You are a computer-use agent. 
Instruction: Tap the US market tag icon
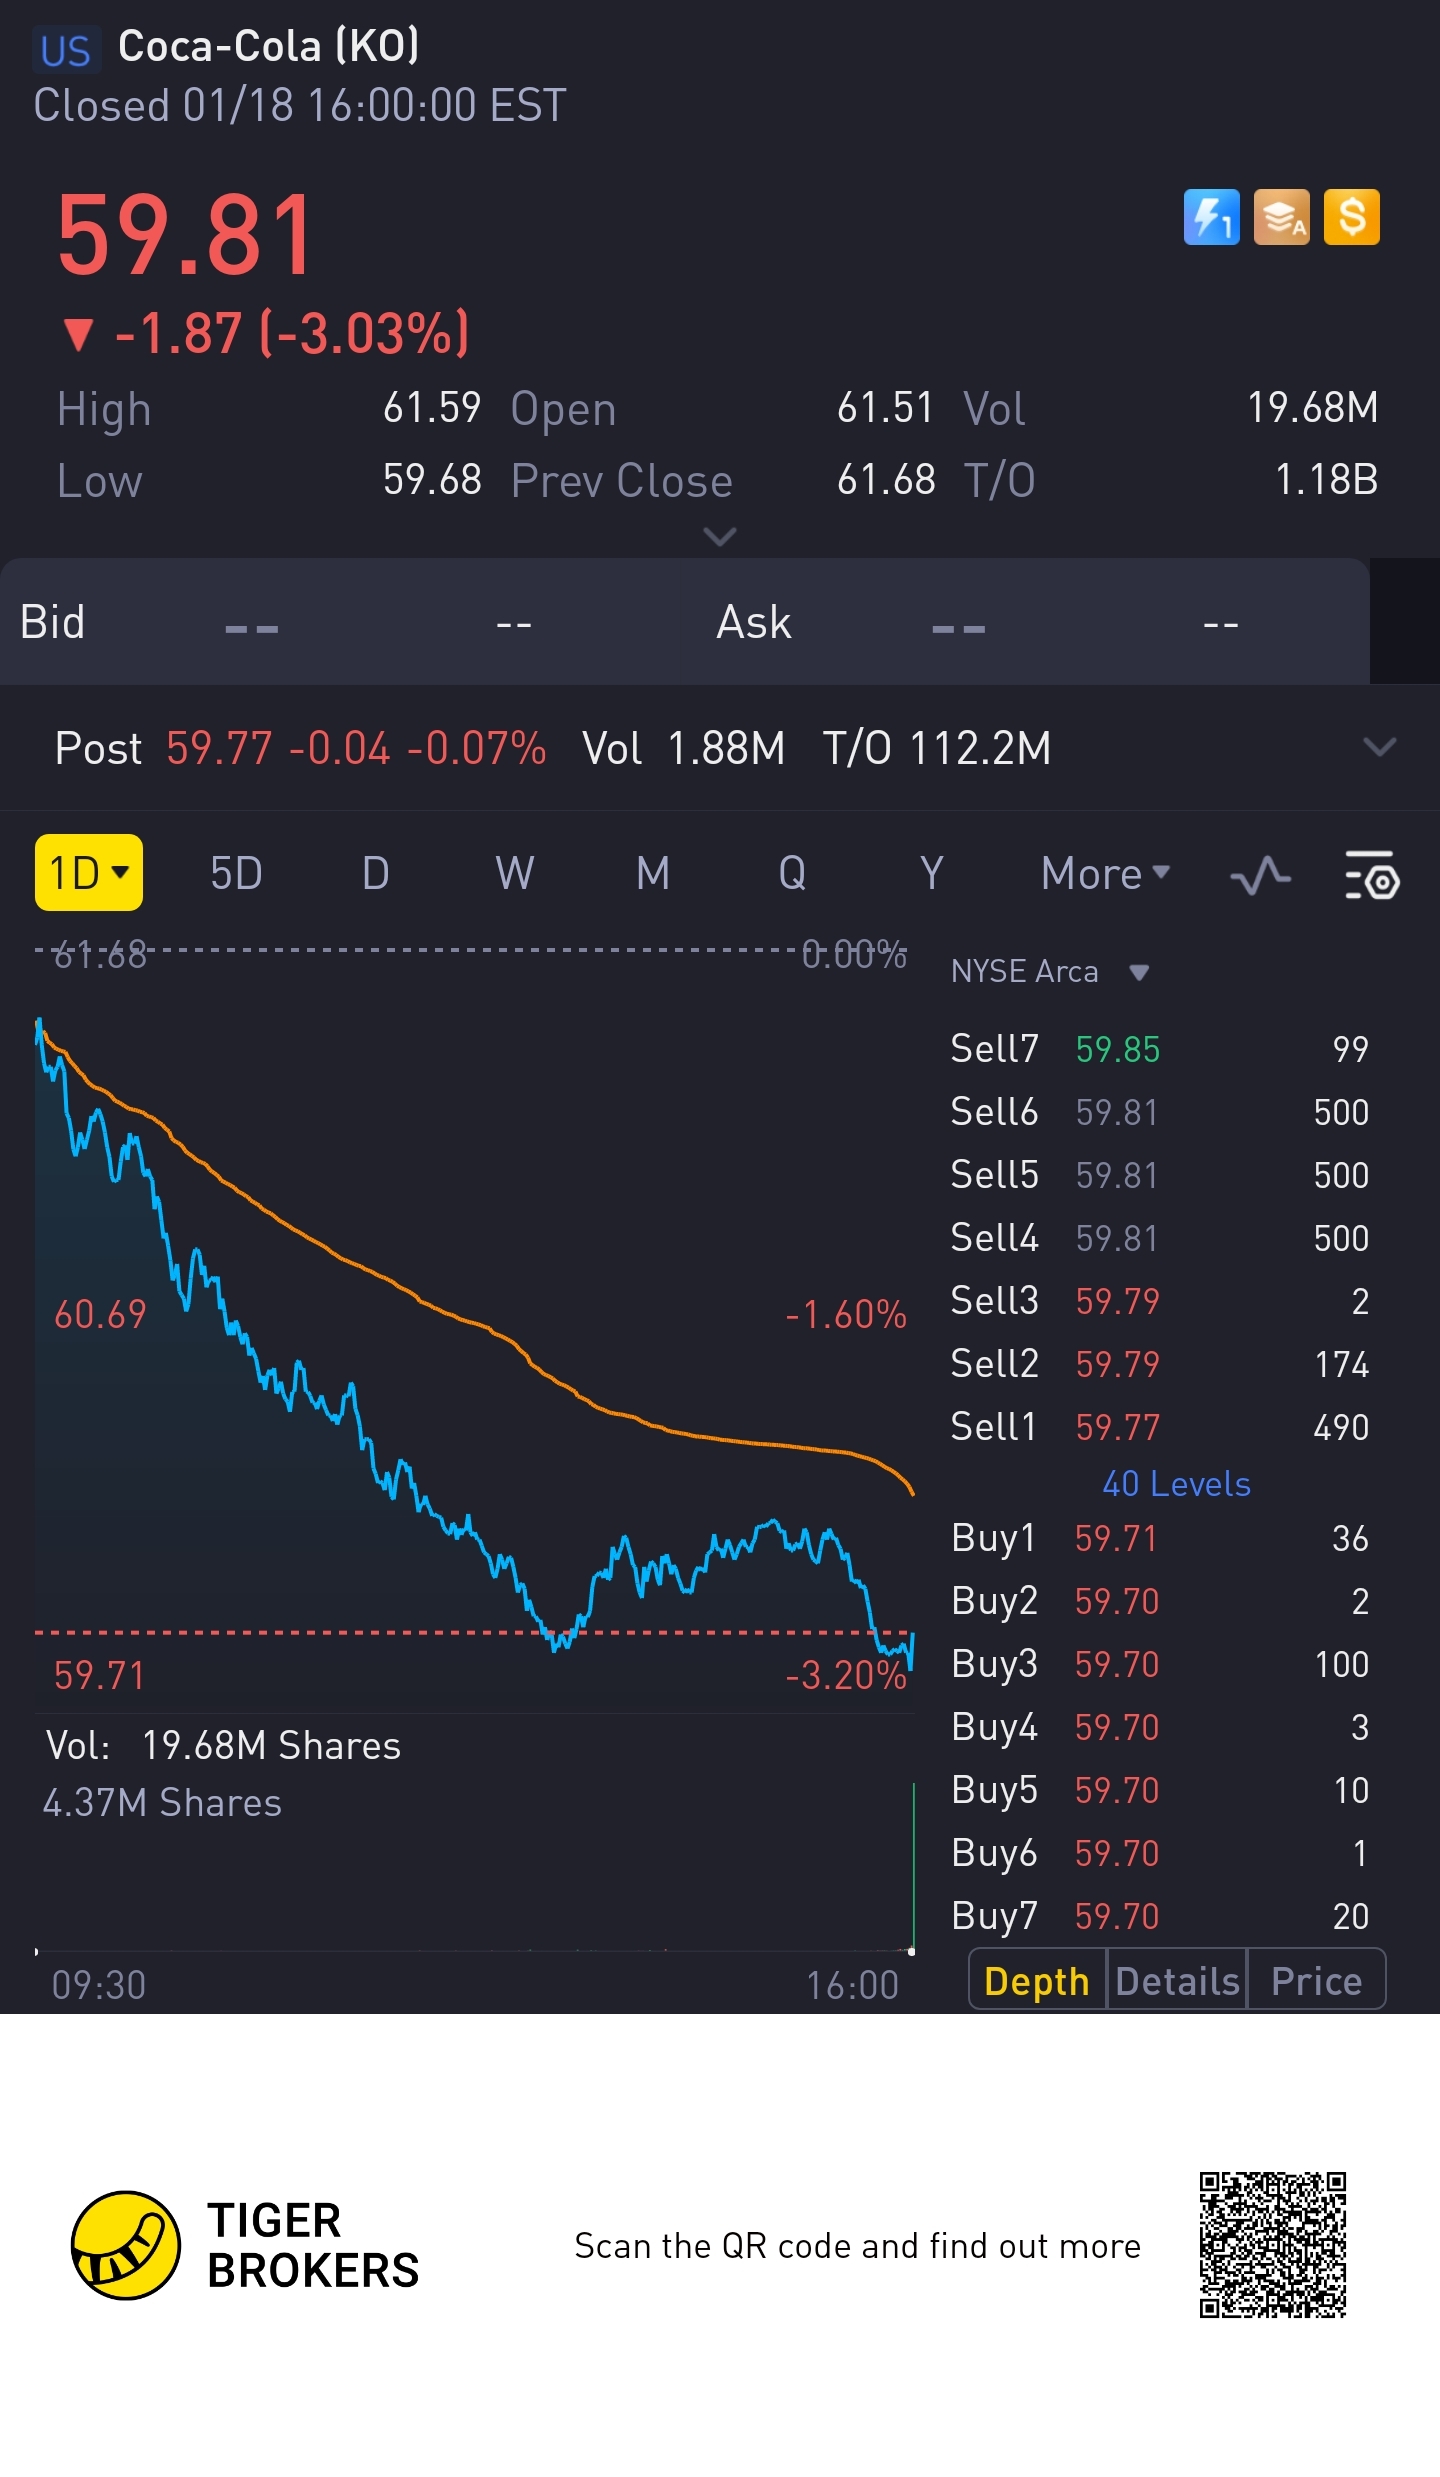pyautogui.click(x=66, y=50)
